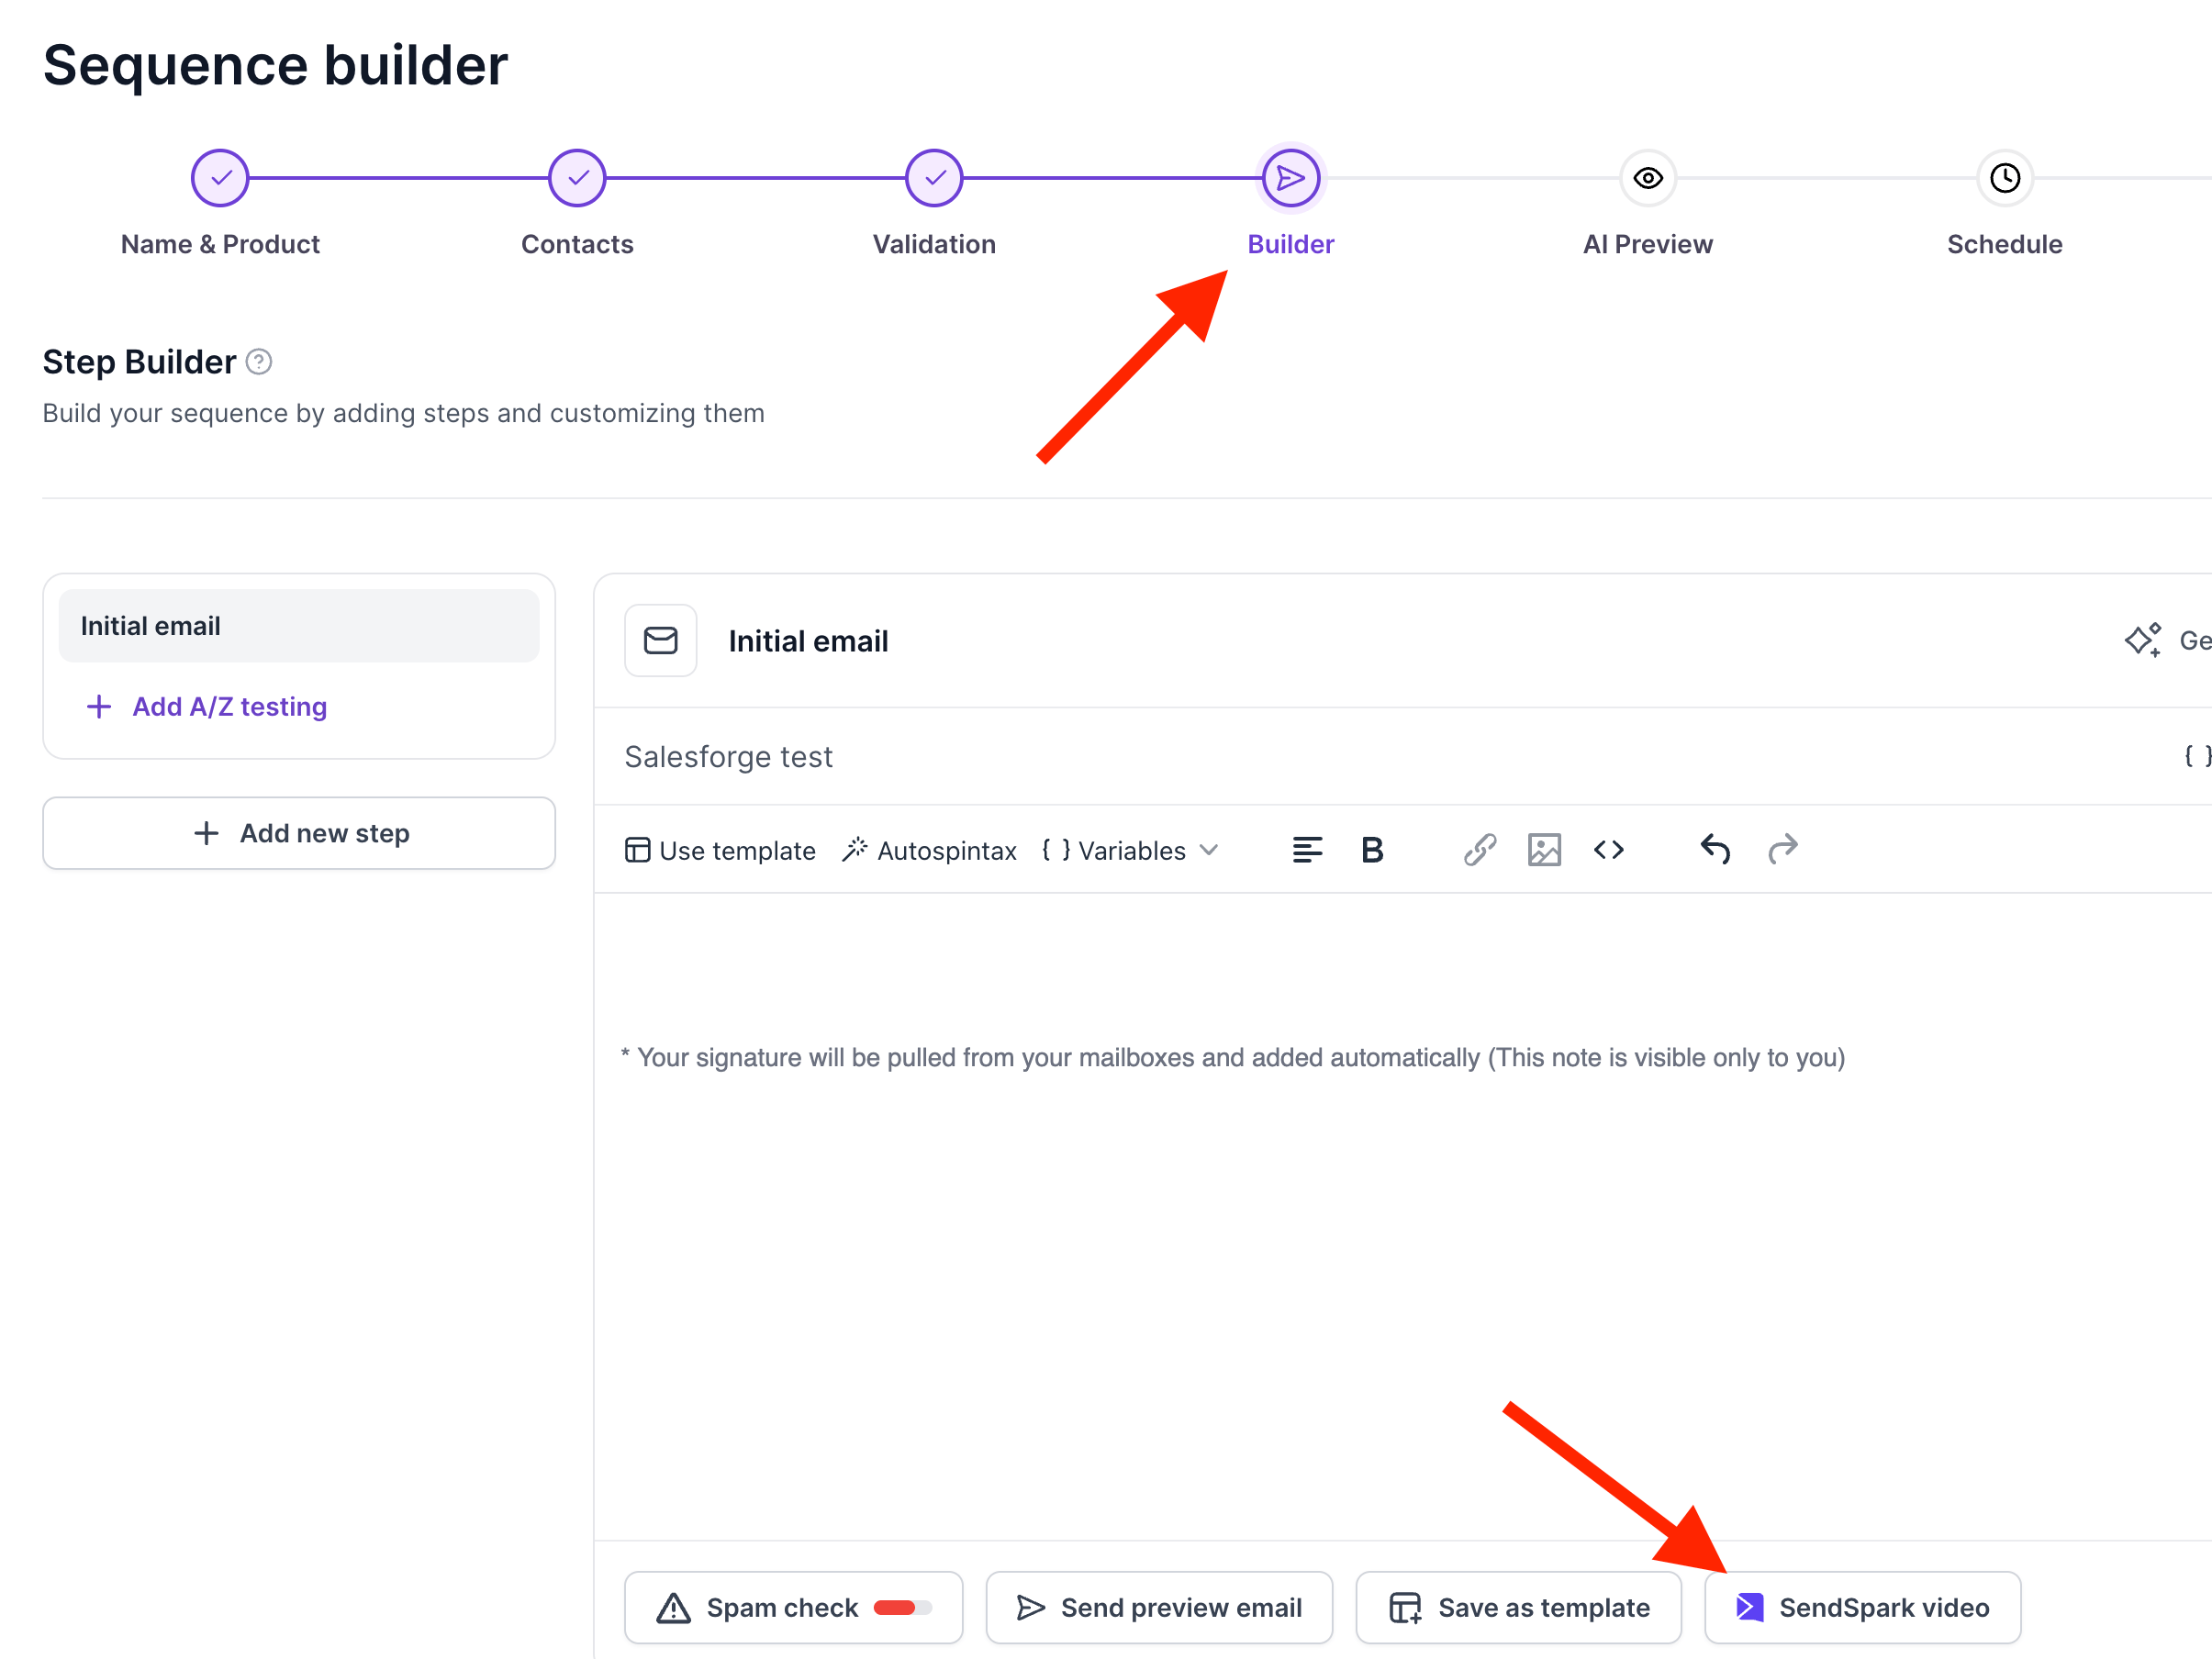Insert variable via subject braces icon
The width and height of the screenshot is (2212, 1659).
pyautogui.click(x=2196, y=757)
